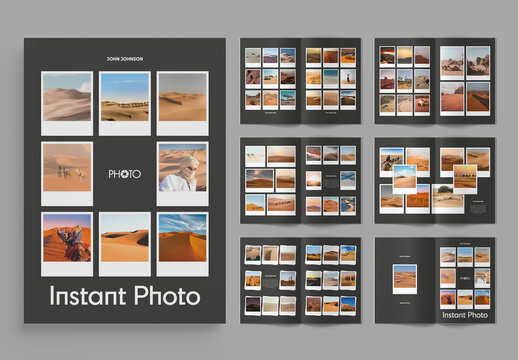Select cover photo of dune under wispy blue sky
This screenshot has width=518, height=360.
[182, 244]
